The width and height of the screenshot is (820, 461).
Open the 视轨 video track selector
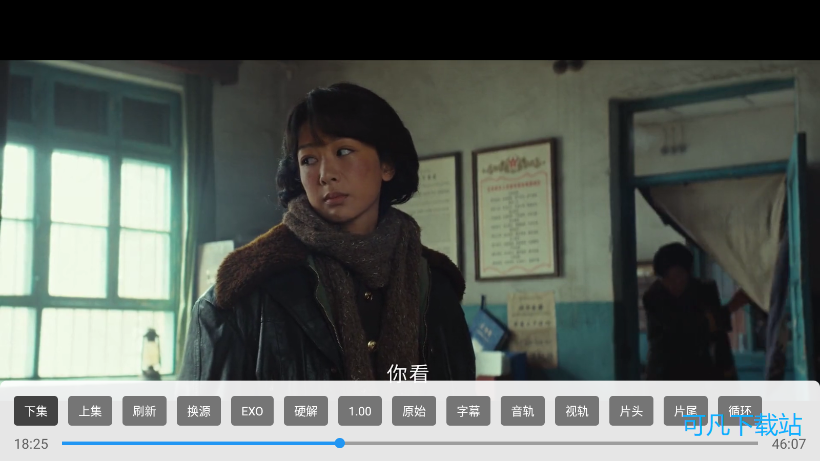(x=577, y=411)
